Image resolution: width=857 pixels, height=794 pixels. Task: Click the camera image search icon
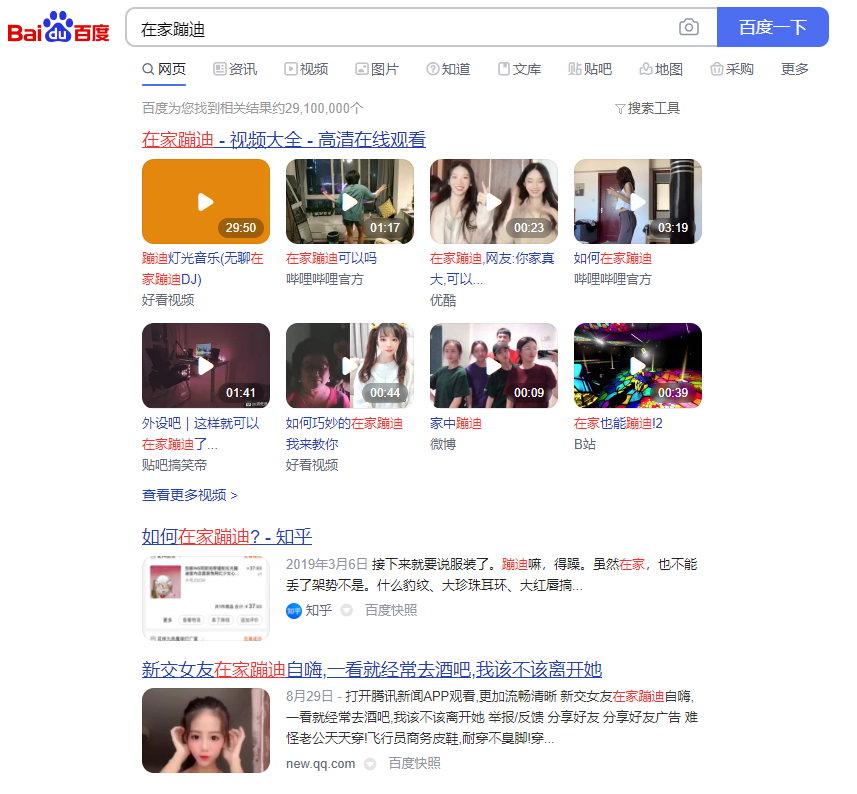pos(688,27)
